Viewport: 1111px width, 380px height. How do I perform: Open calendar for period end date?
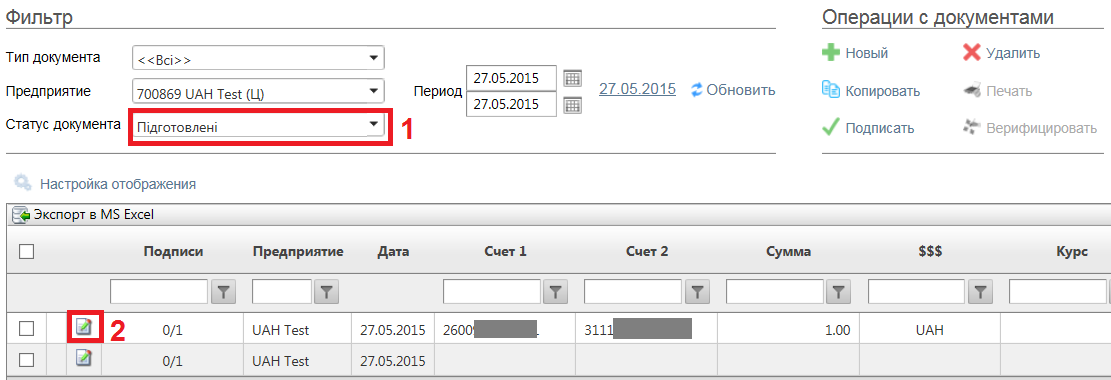pos(573,106)
